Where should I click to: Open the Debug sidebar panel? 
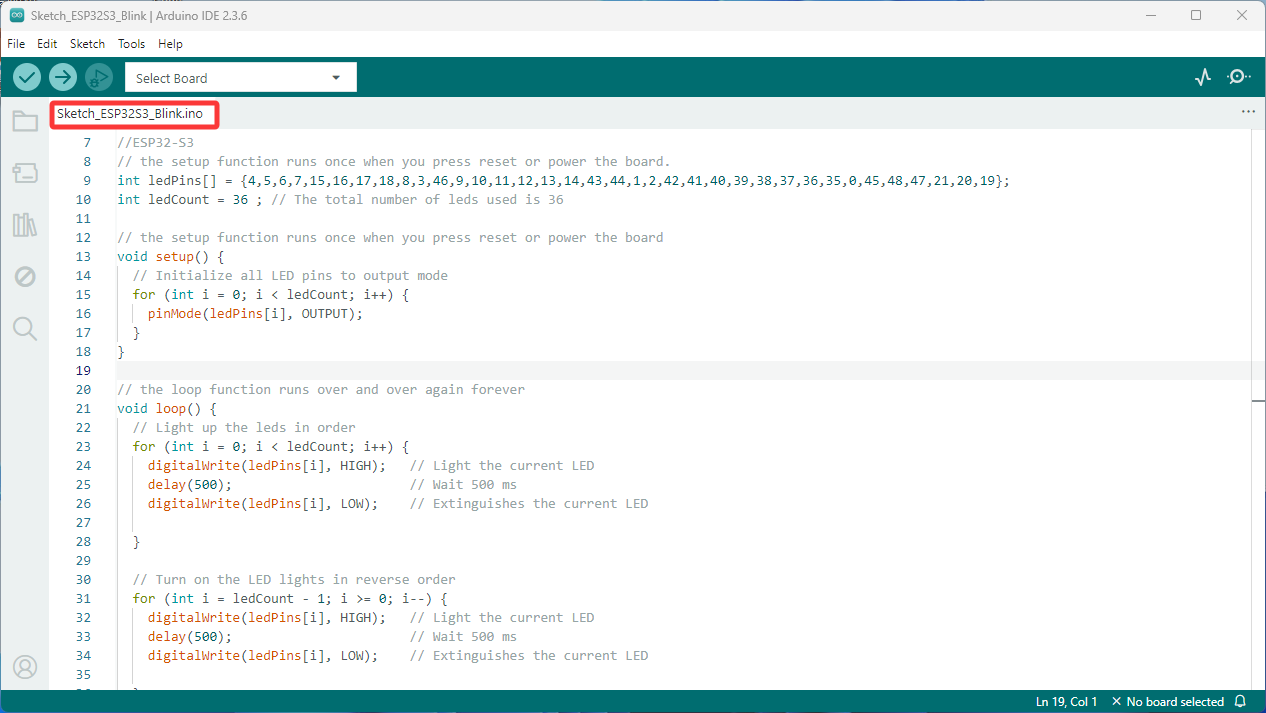coord(25,276)
